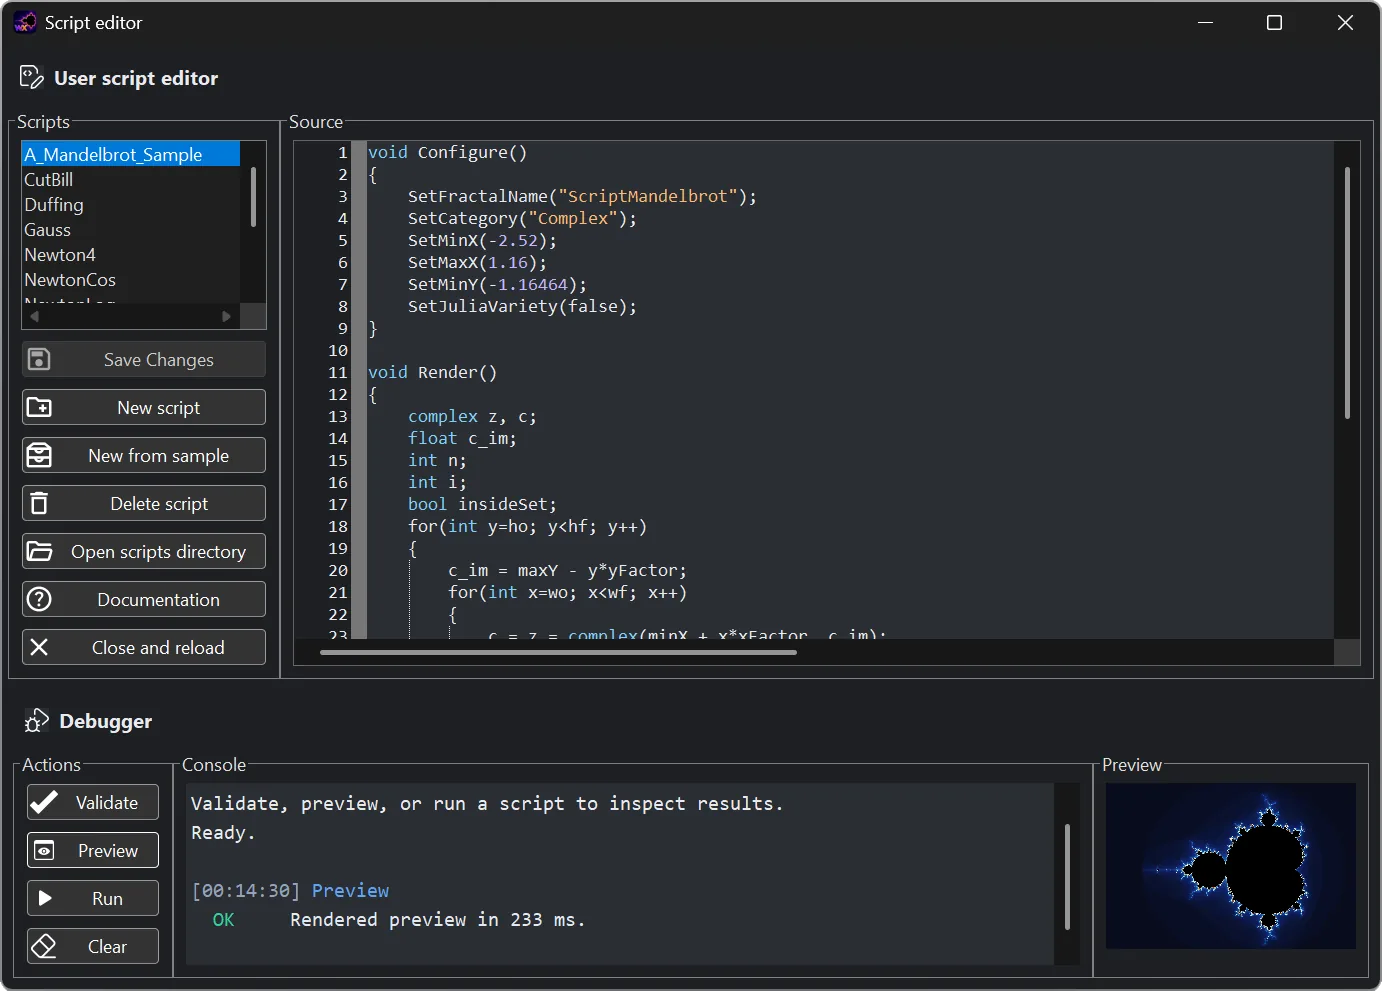The width and height of the screenshot is (1382, 991).
Task: Click scripts list left scroll arrow
Action: point(34,316)
